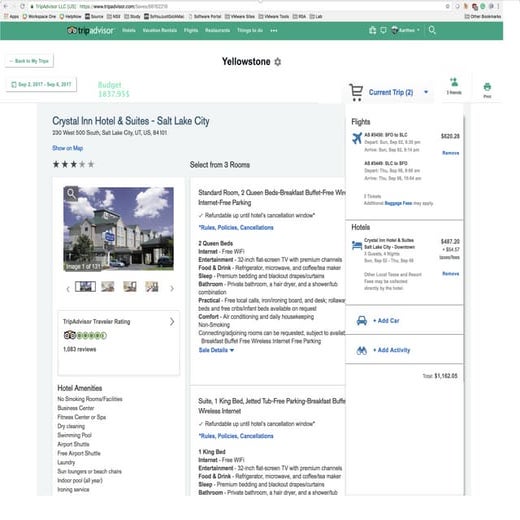Expand Sale Details for the Standard Room
The image size is (520, 520).
coord(216,350)
